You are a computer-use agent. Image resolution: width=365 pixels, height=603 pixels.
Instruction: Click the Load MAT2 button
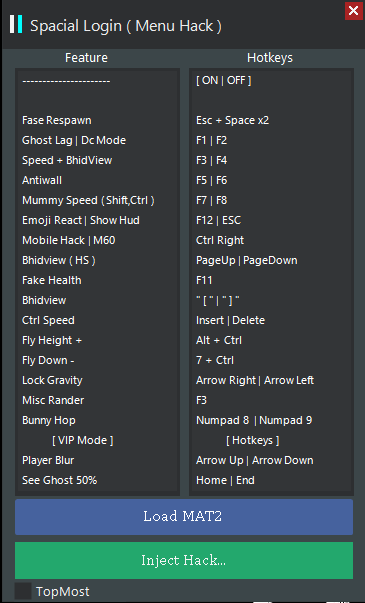184,517
